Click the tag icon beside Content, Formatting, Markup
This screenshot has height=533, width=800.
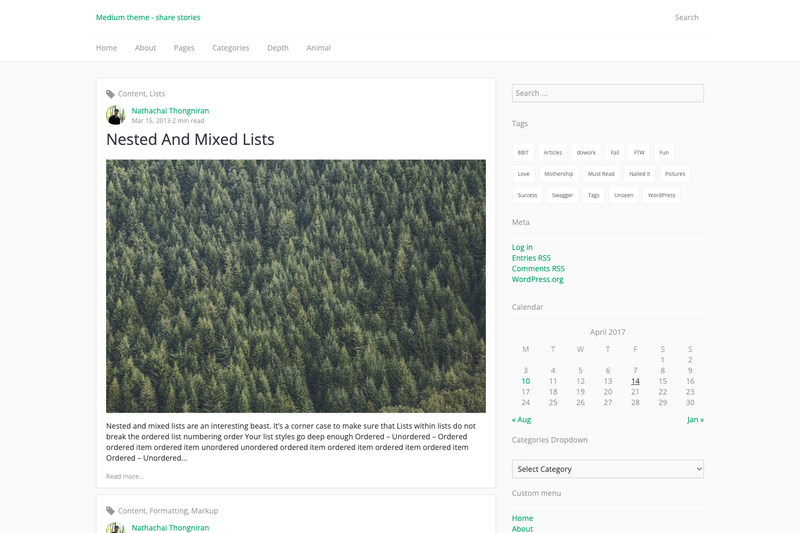110,511
